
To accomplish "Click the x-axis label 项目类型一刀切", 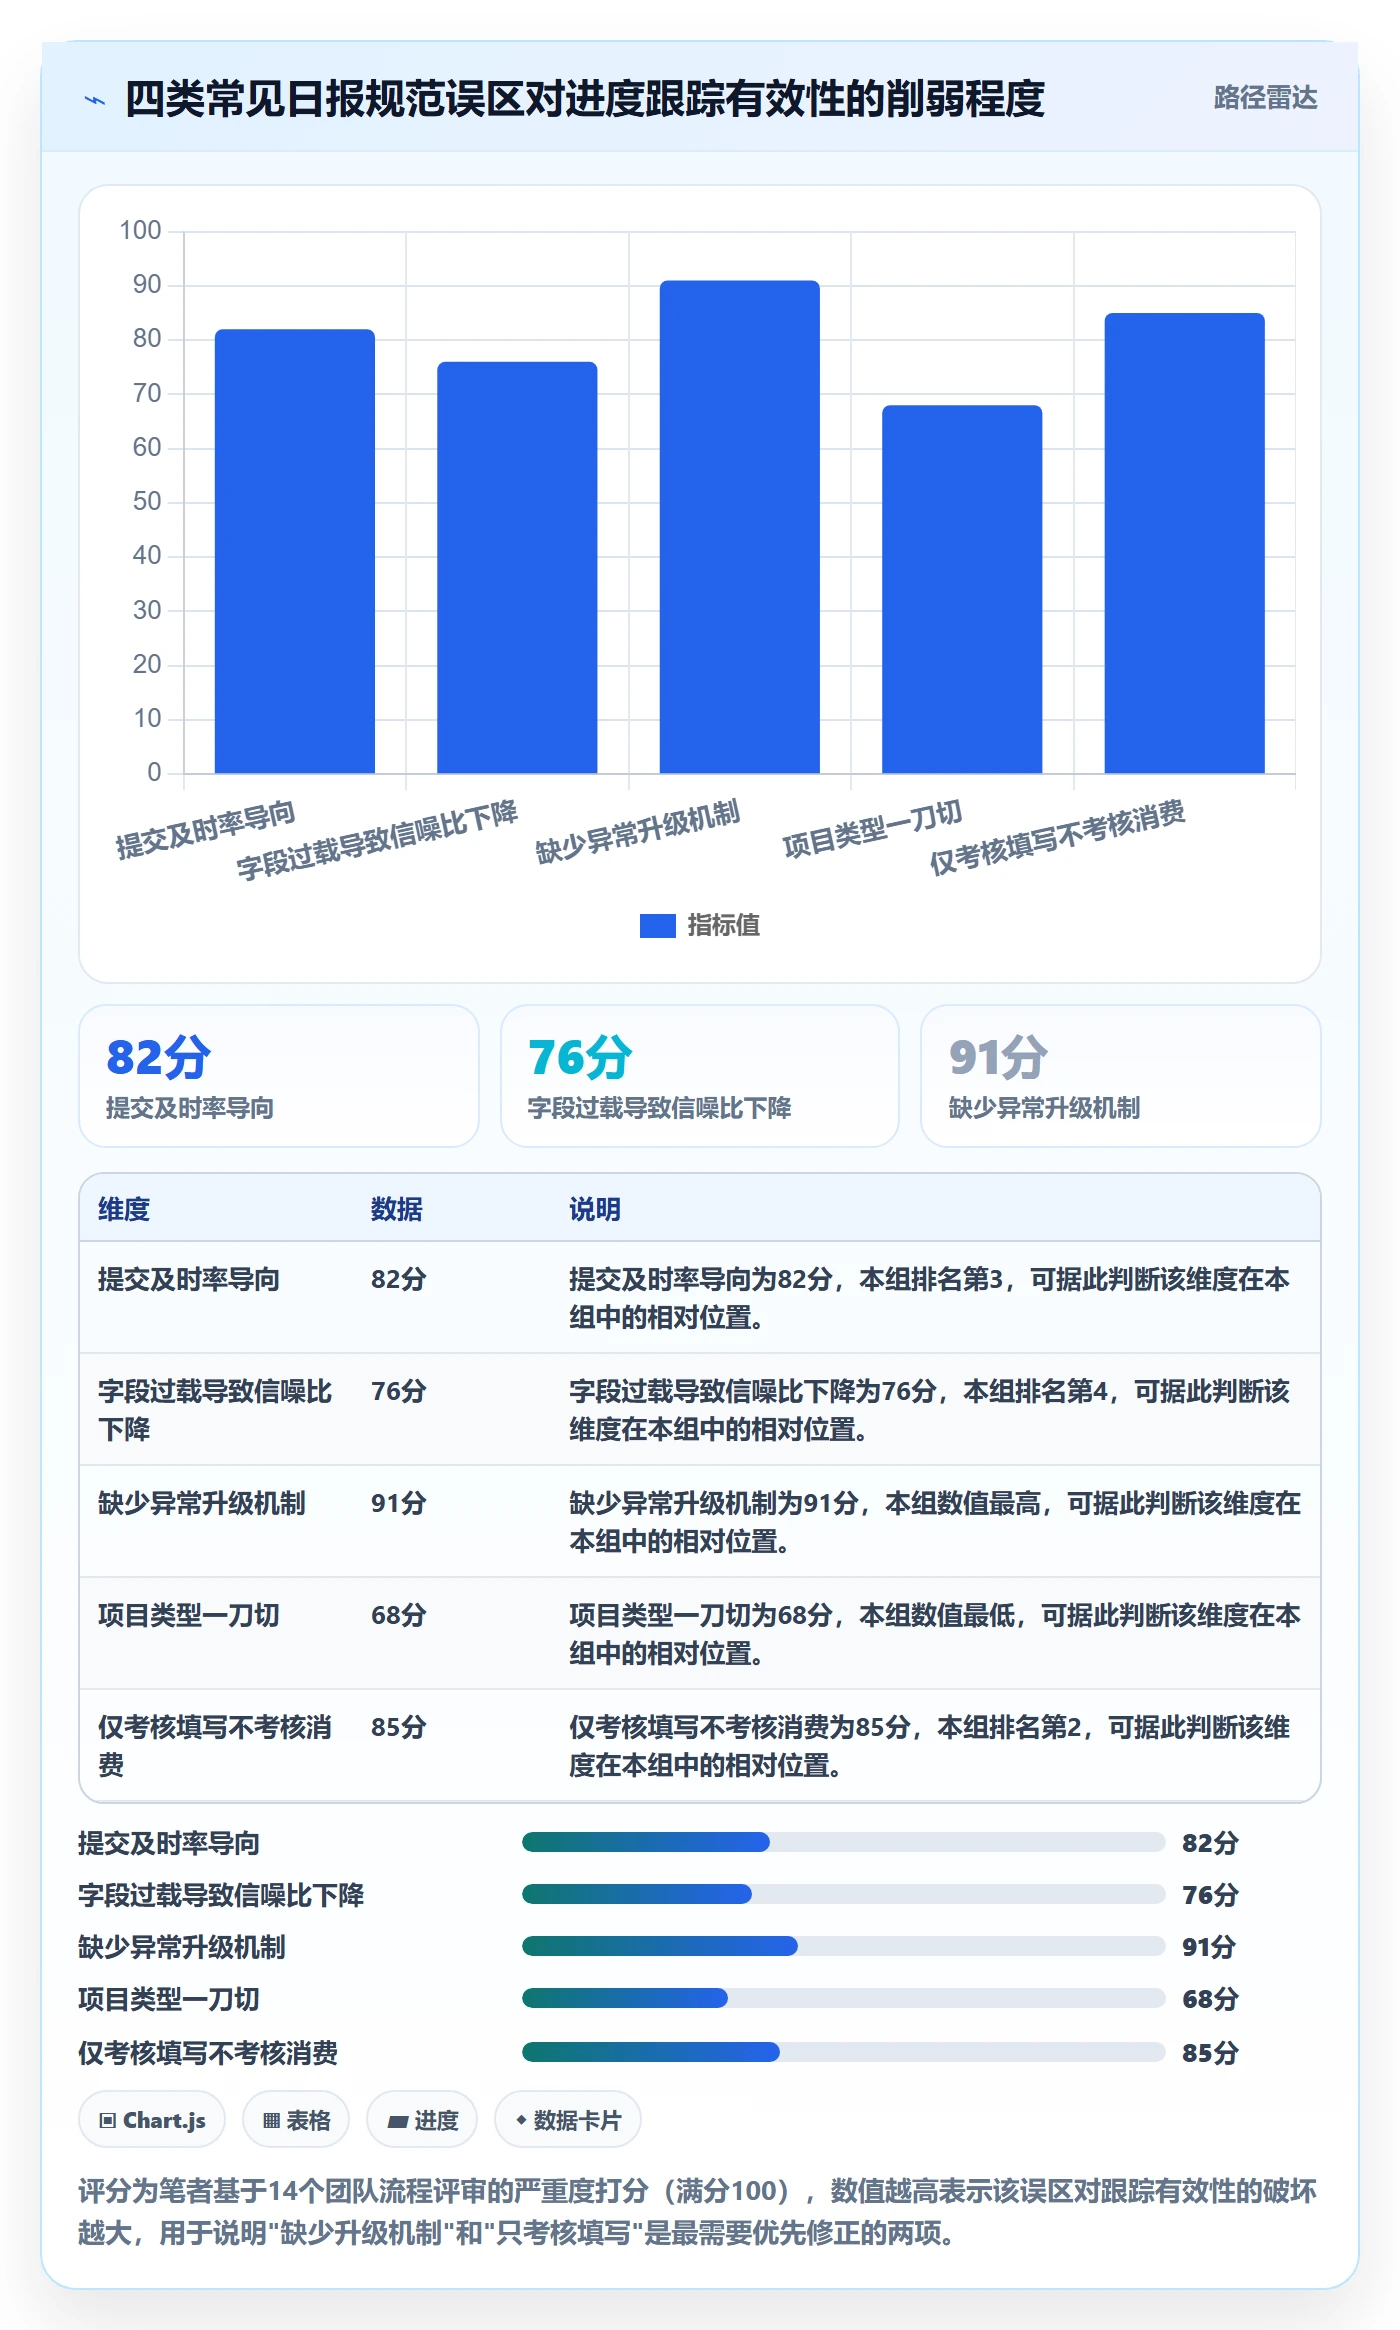I will [x=872, y=830].
